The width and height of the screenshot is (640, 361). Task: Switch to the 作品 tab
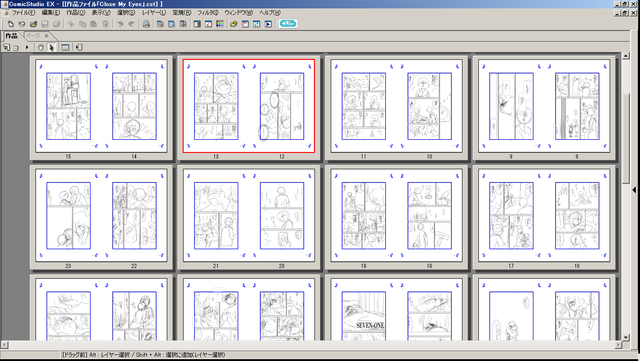point(11,36)
